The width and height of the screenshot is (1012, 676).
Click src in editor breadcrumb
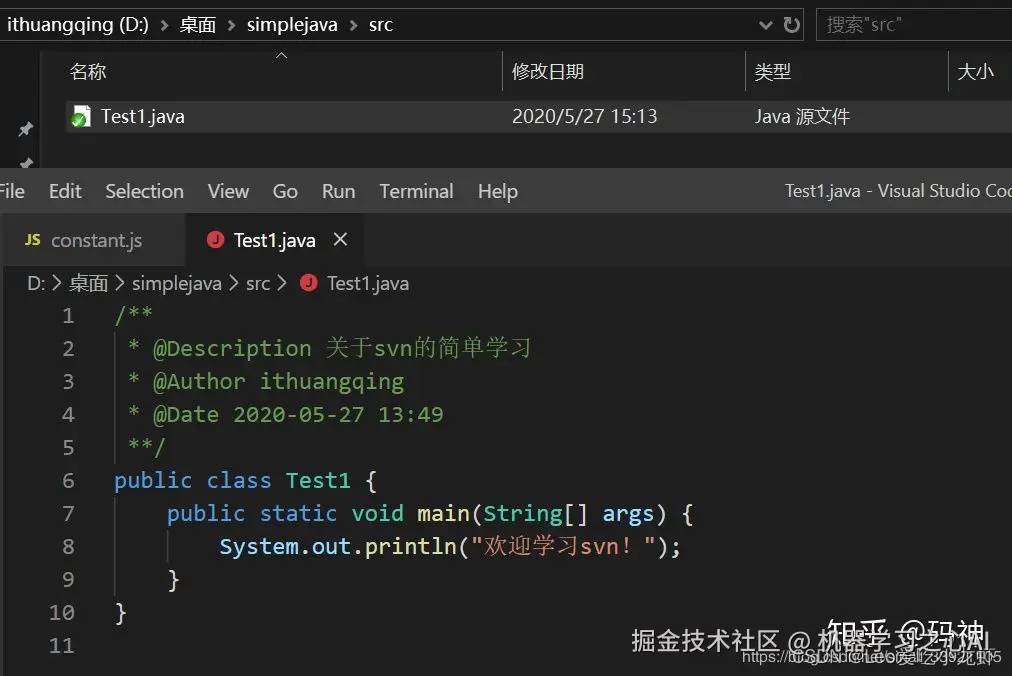click(x=258, y=283)
